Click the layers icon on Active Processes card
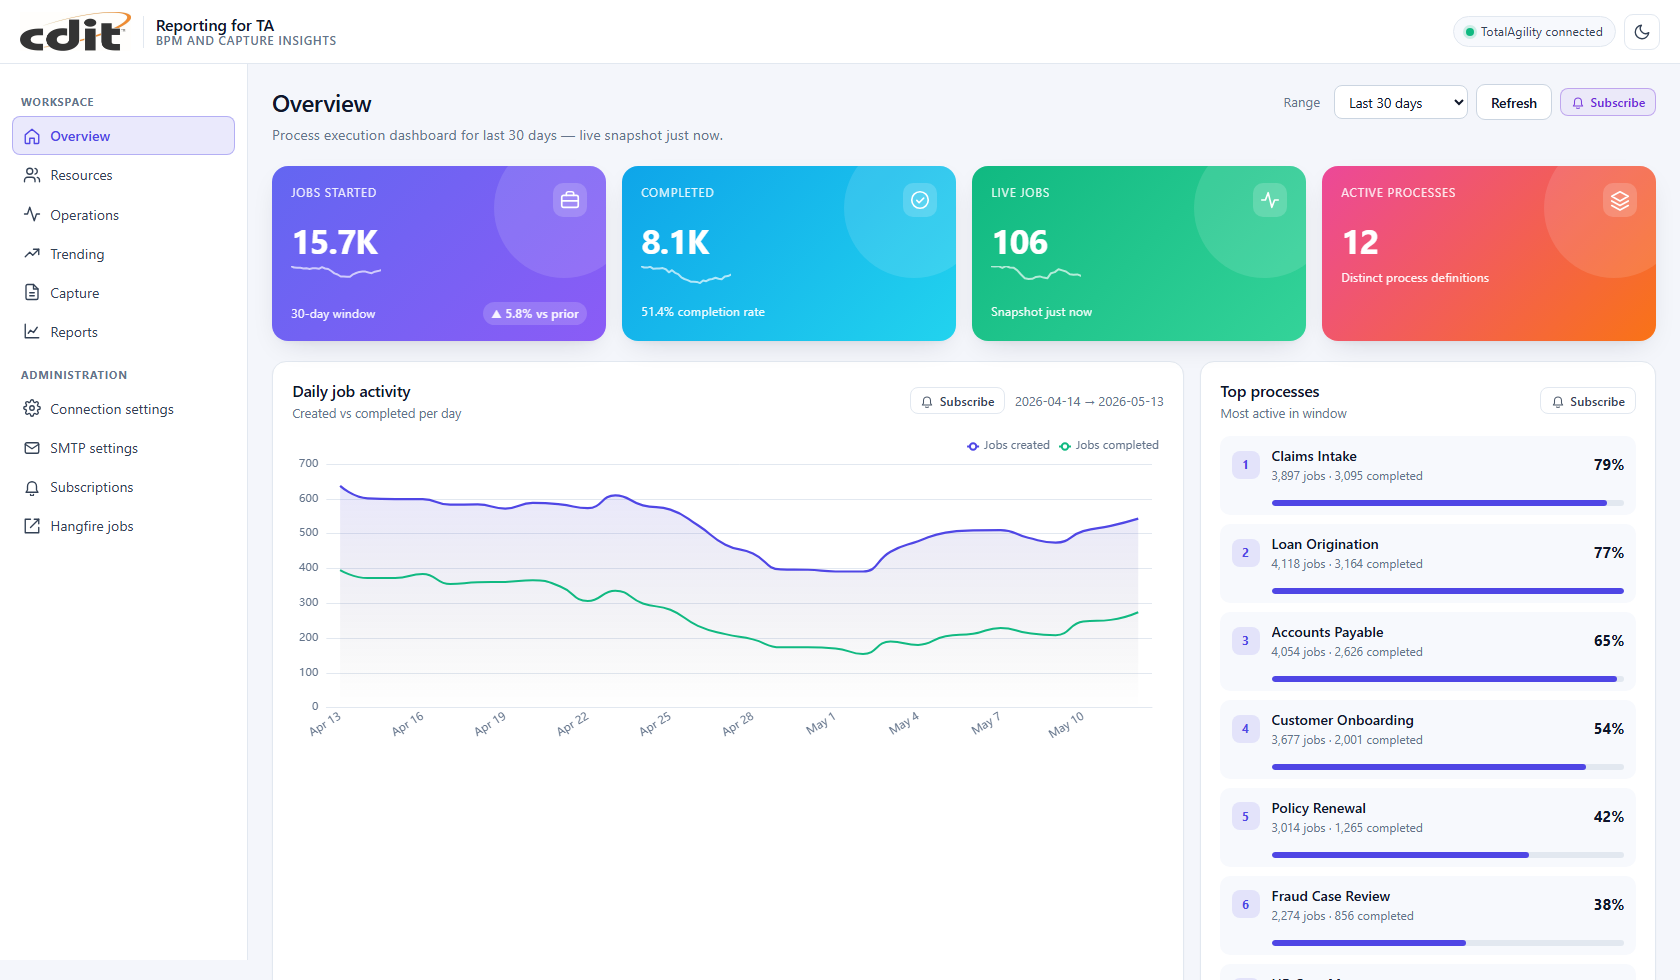 tap(1620, 200)
